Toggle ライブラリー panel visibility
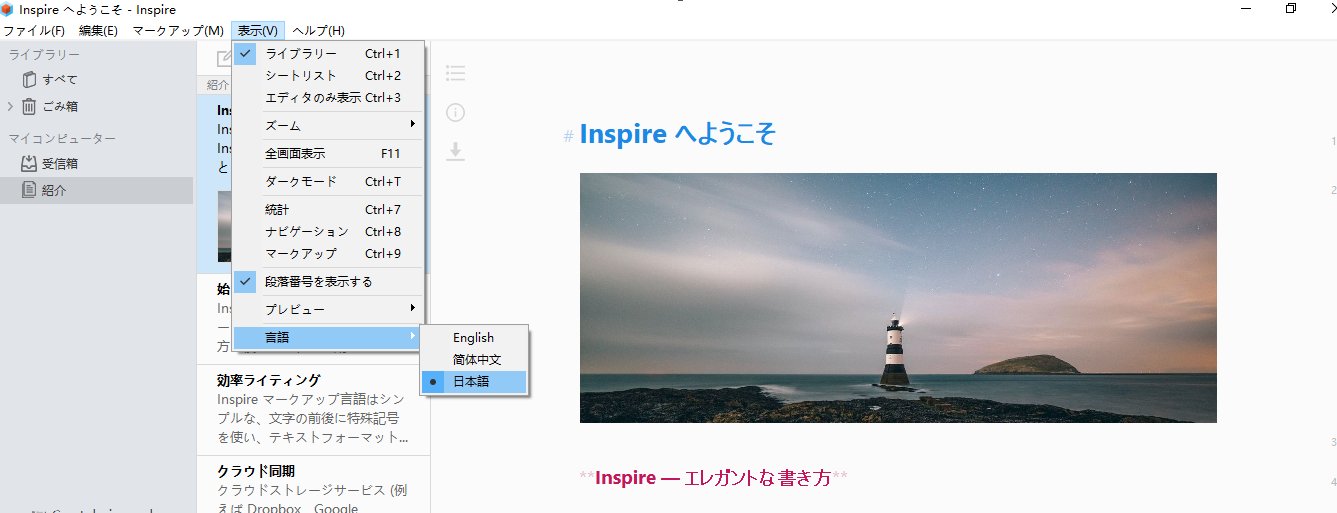Image resolution: width=1337 pixels, height=513 pixels. [328, 54]
